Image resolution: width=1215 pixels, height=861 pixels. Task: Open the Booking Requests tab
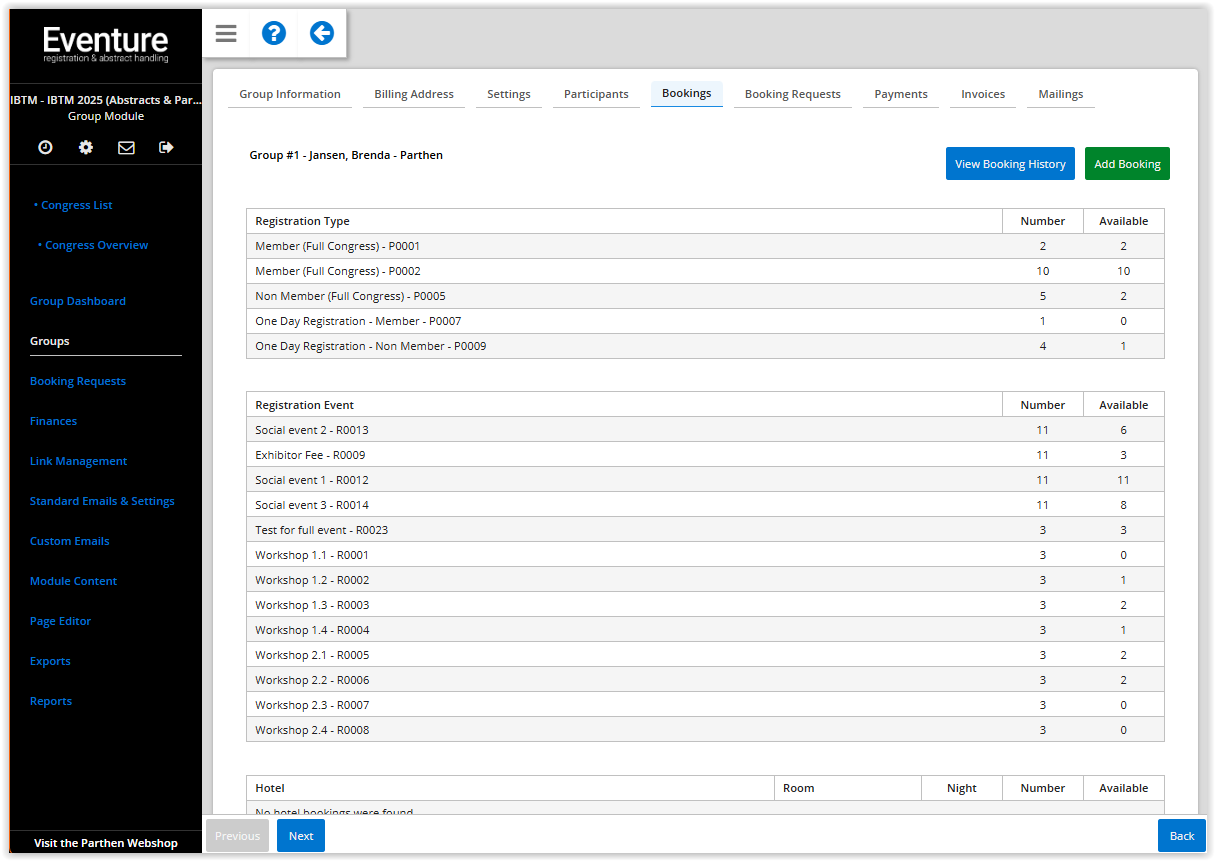tap(792, 94)
